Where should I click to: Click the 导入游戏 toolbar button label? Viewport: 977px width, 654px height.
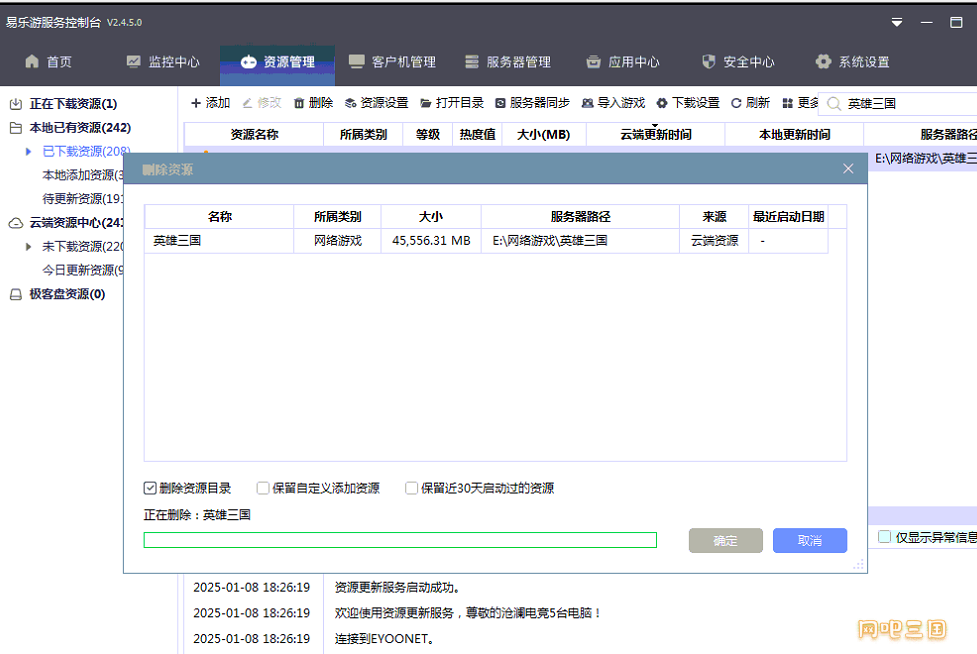621,103
